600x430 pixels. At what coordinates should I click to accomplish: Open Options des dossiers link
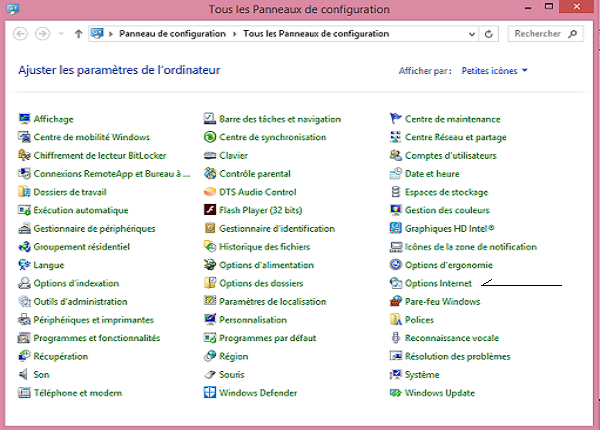pos(261,283)
